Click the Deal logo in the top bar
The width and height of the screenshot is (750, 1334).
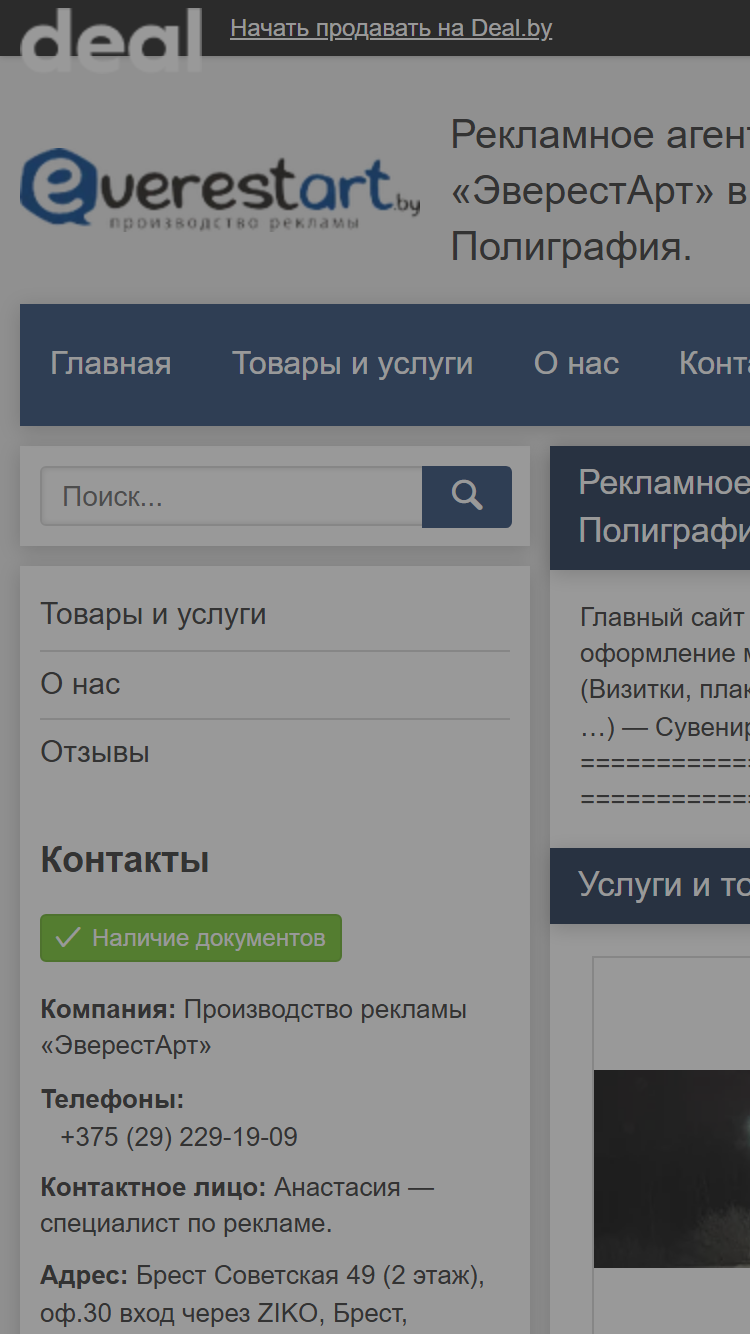pyautogui.click(x=111, y=39)
